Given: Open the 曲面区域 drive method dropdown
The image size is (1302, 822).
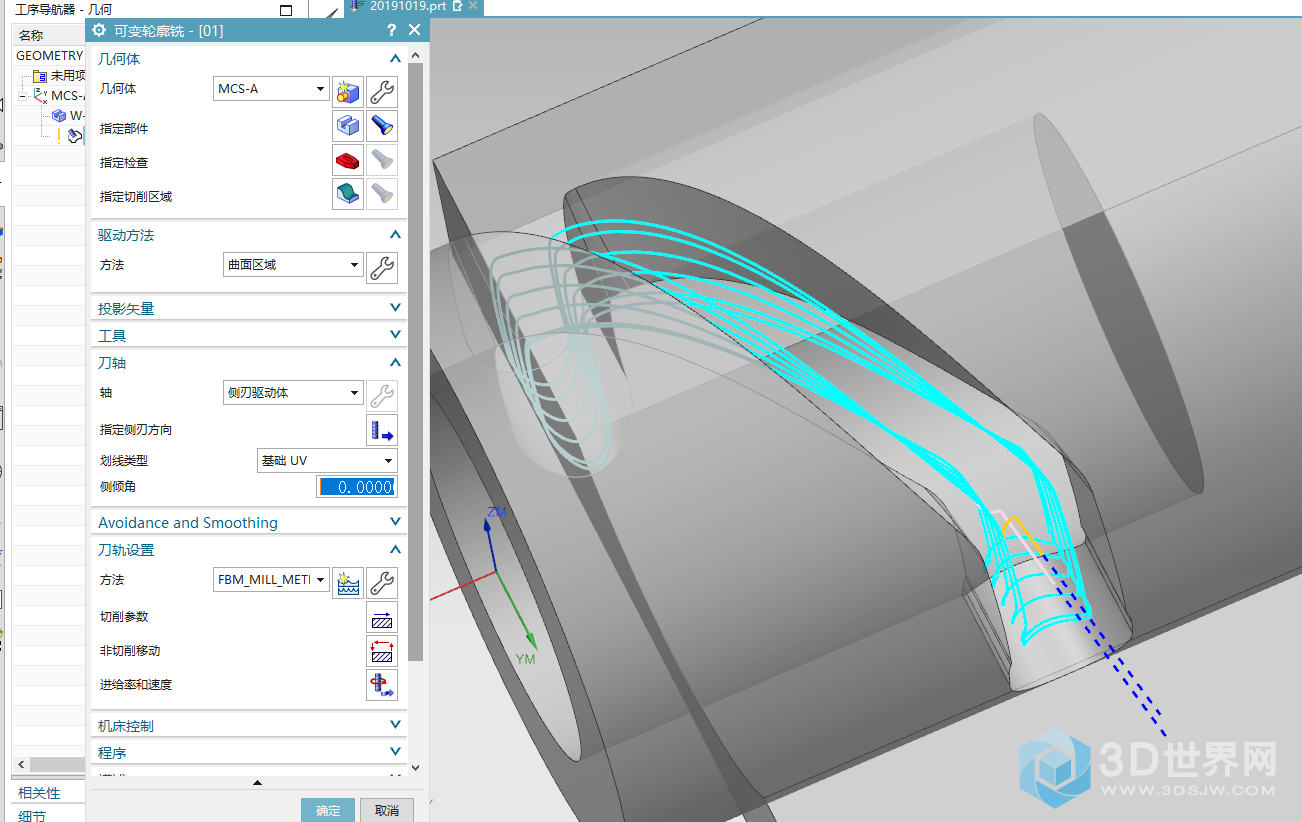Looking at the screenshot, I should tap(292, 265).
